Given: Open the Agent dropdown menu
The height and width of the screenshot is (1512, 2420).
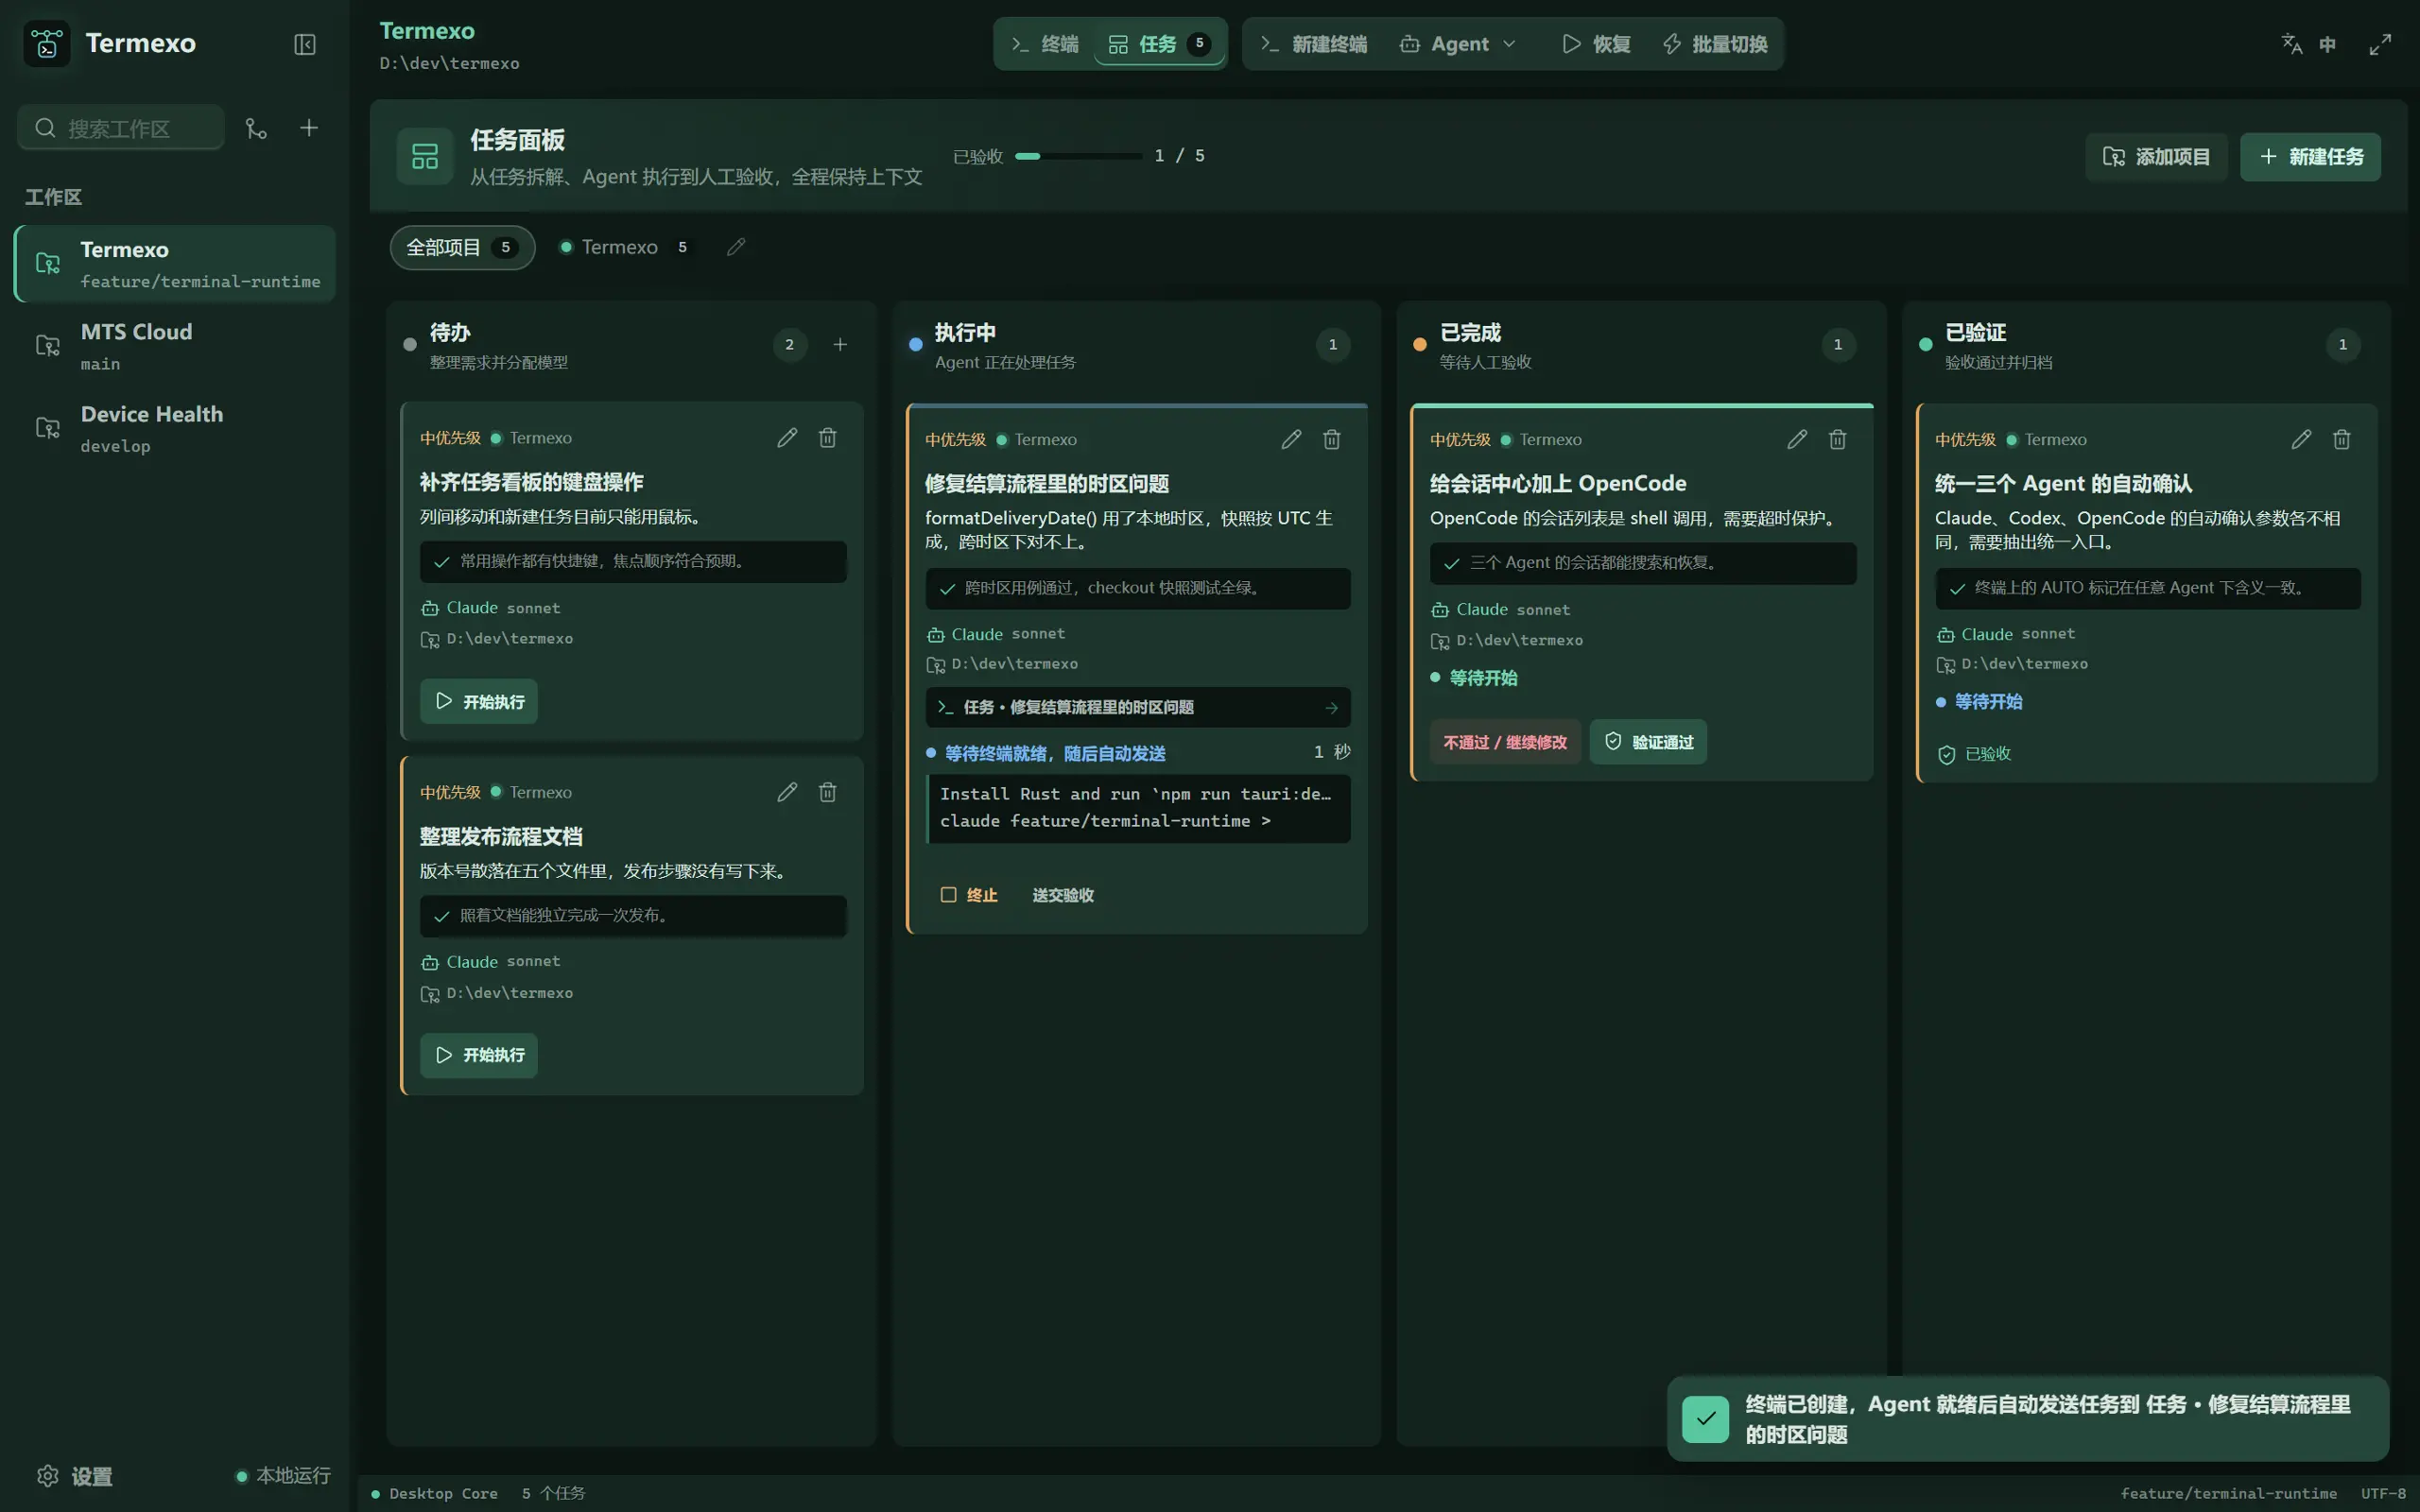Looking at the screenshot, I should tap(1458, 44).
